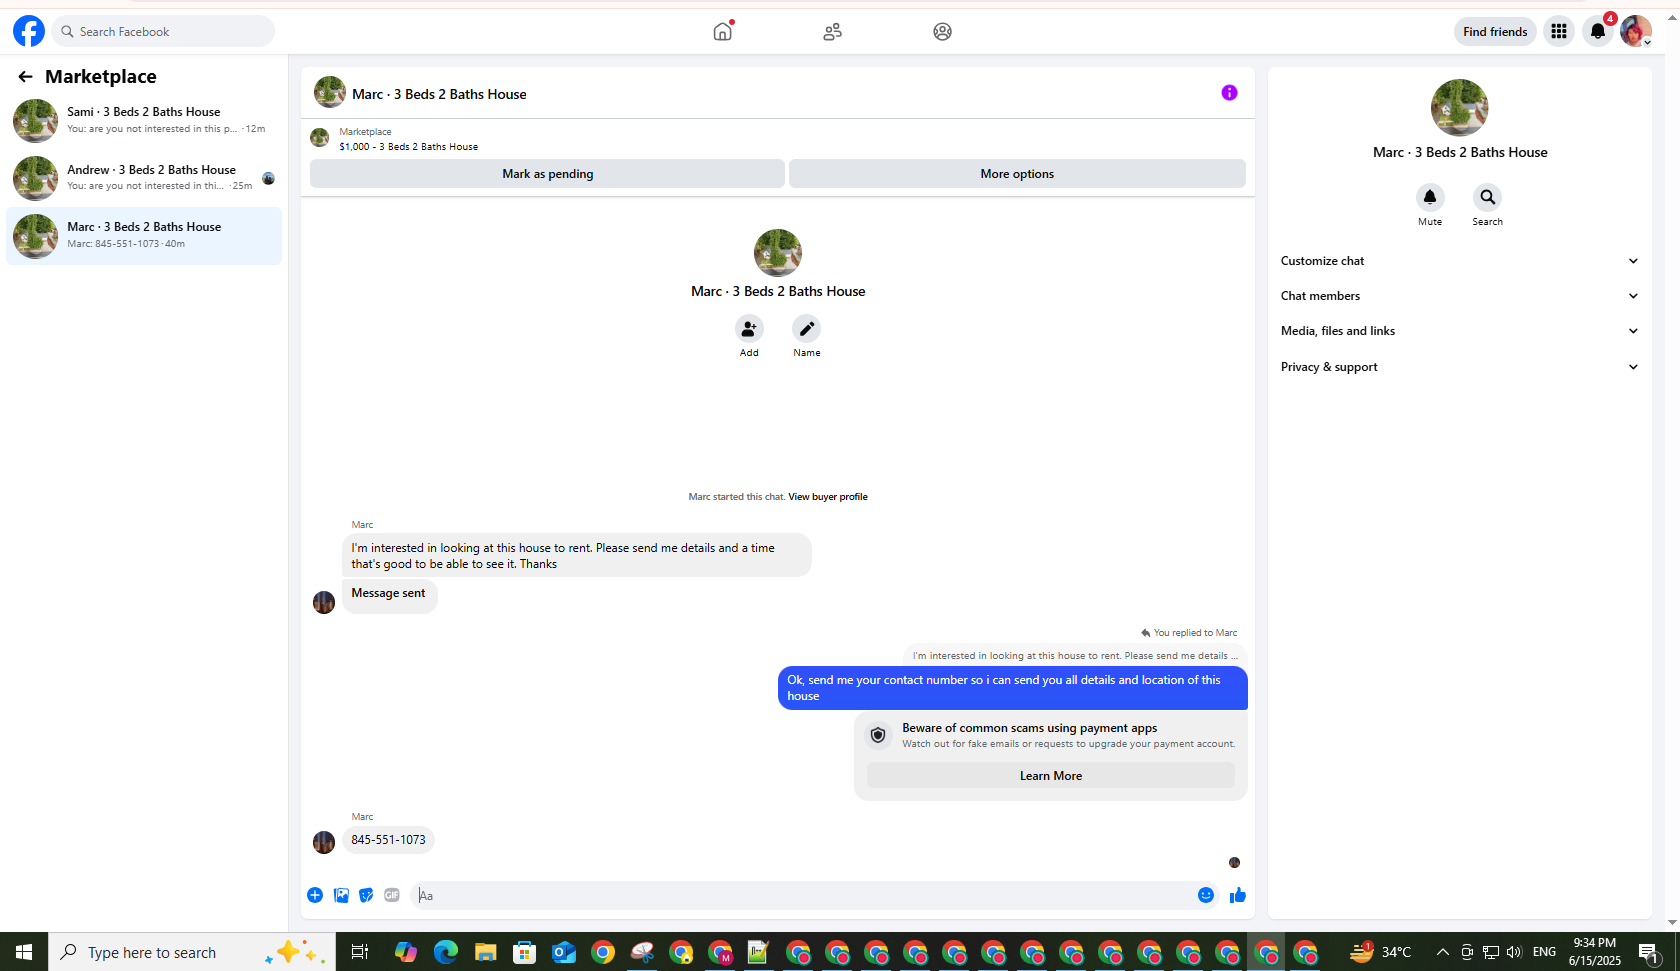Open the Facebook home logo
Screen dimensions: 1680x971
pyautogui.click(x=29, y=31)
